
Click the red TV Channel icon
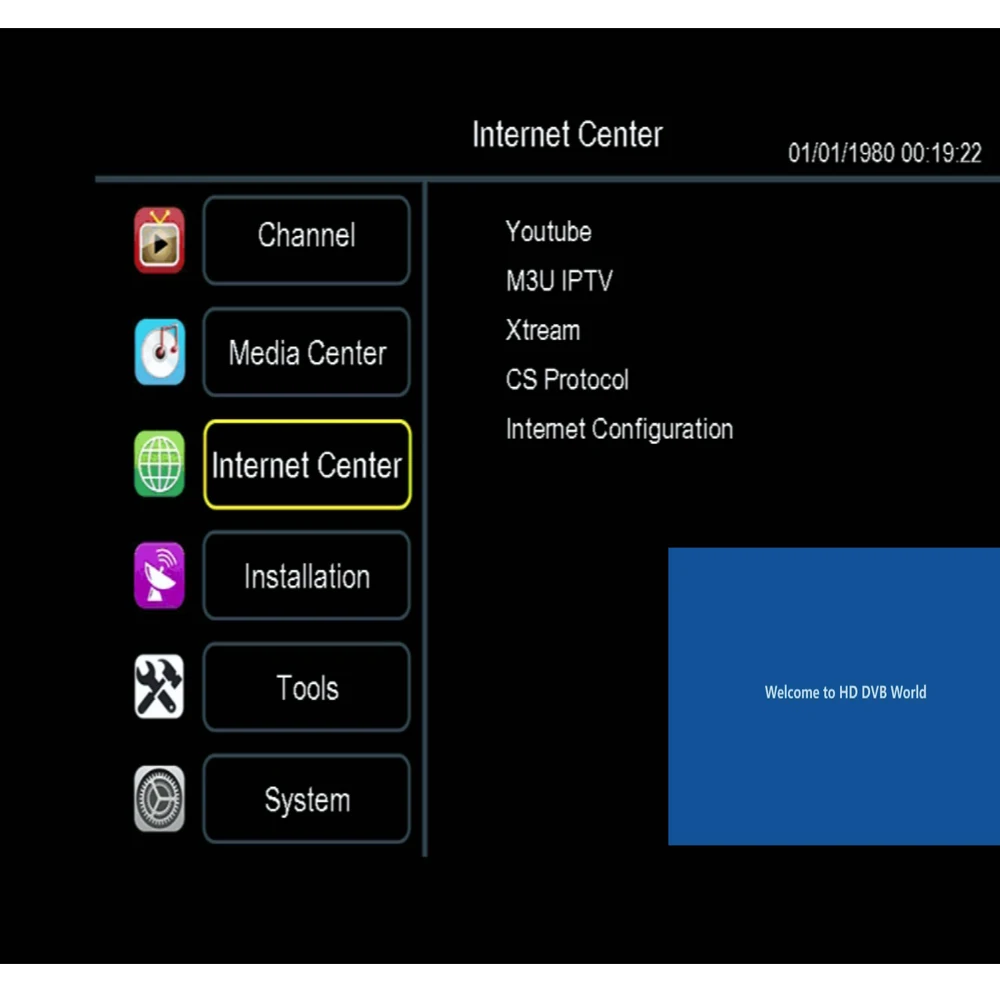pyautogui.click(x=159, y=240)
